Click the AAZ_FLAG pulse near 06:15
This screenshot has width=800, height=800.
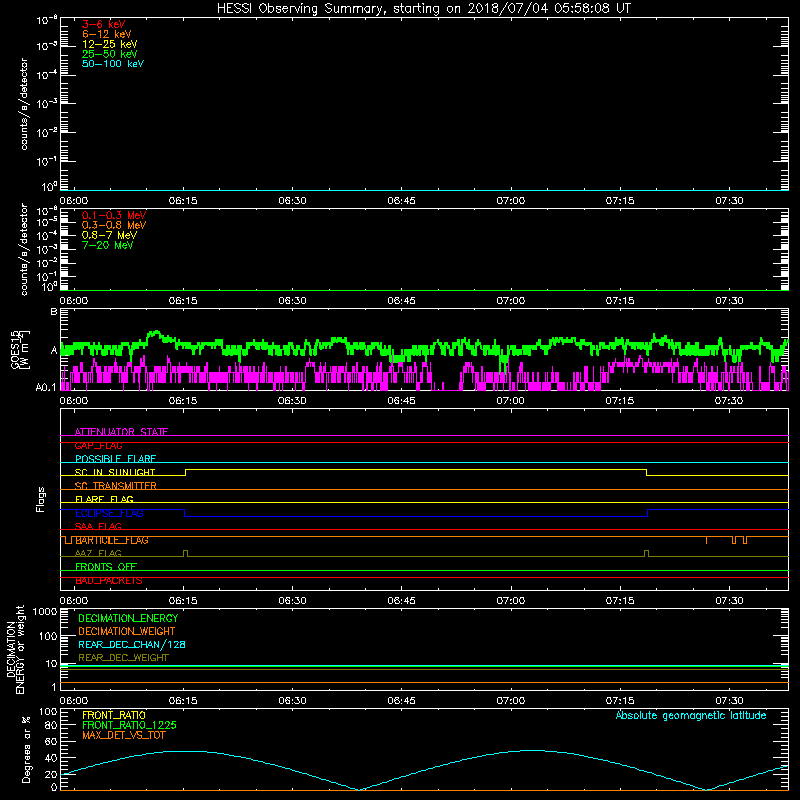(185, 553)
